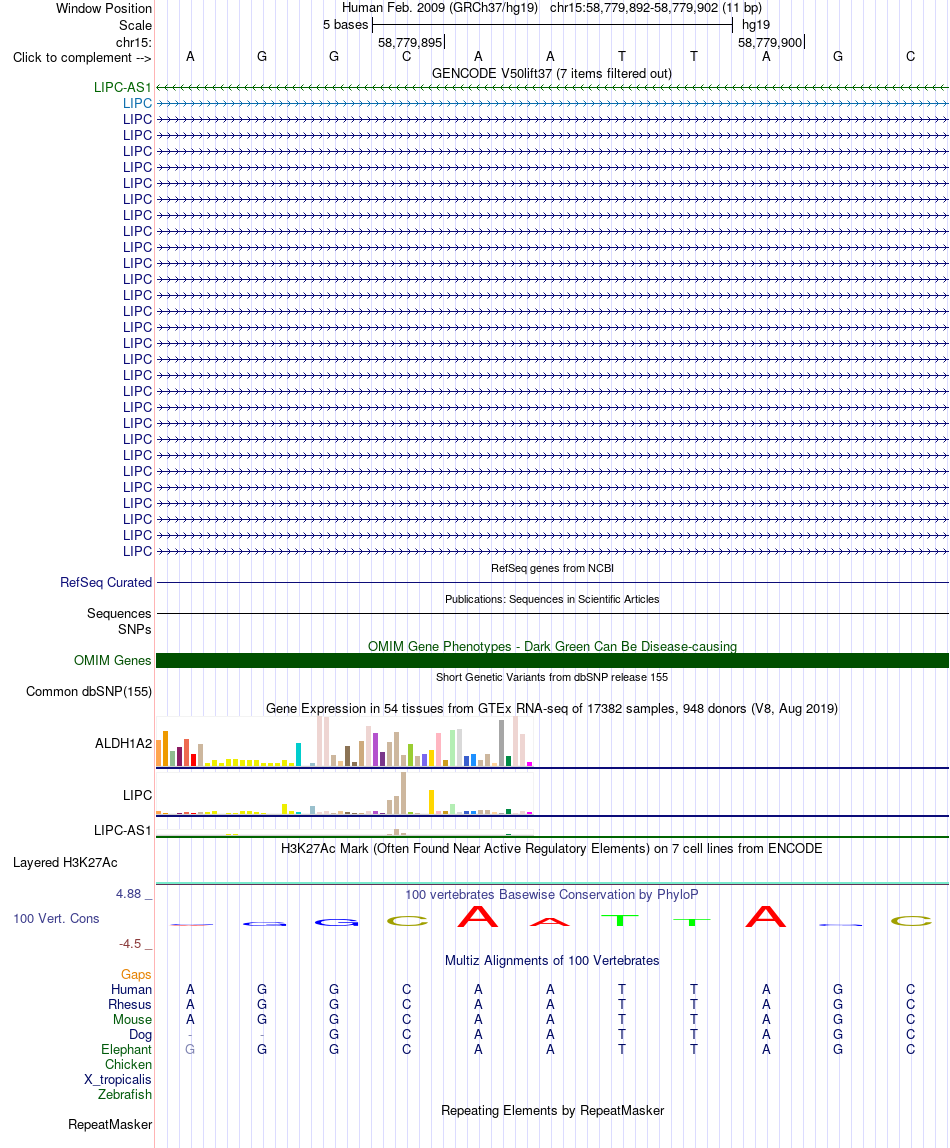This screenshot has height=1148, width=950.
Task: Click the ALDH1A2 expression label
Action: [x=123, y=744]
